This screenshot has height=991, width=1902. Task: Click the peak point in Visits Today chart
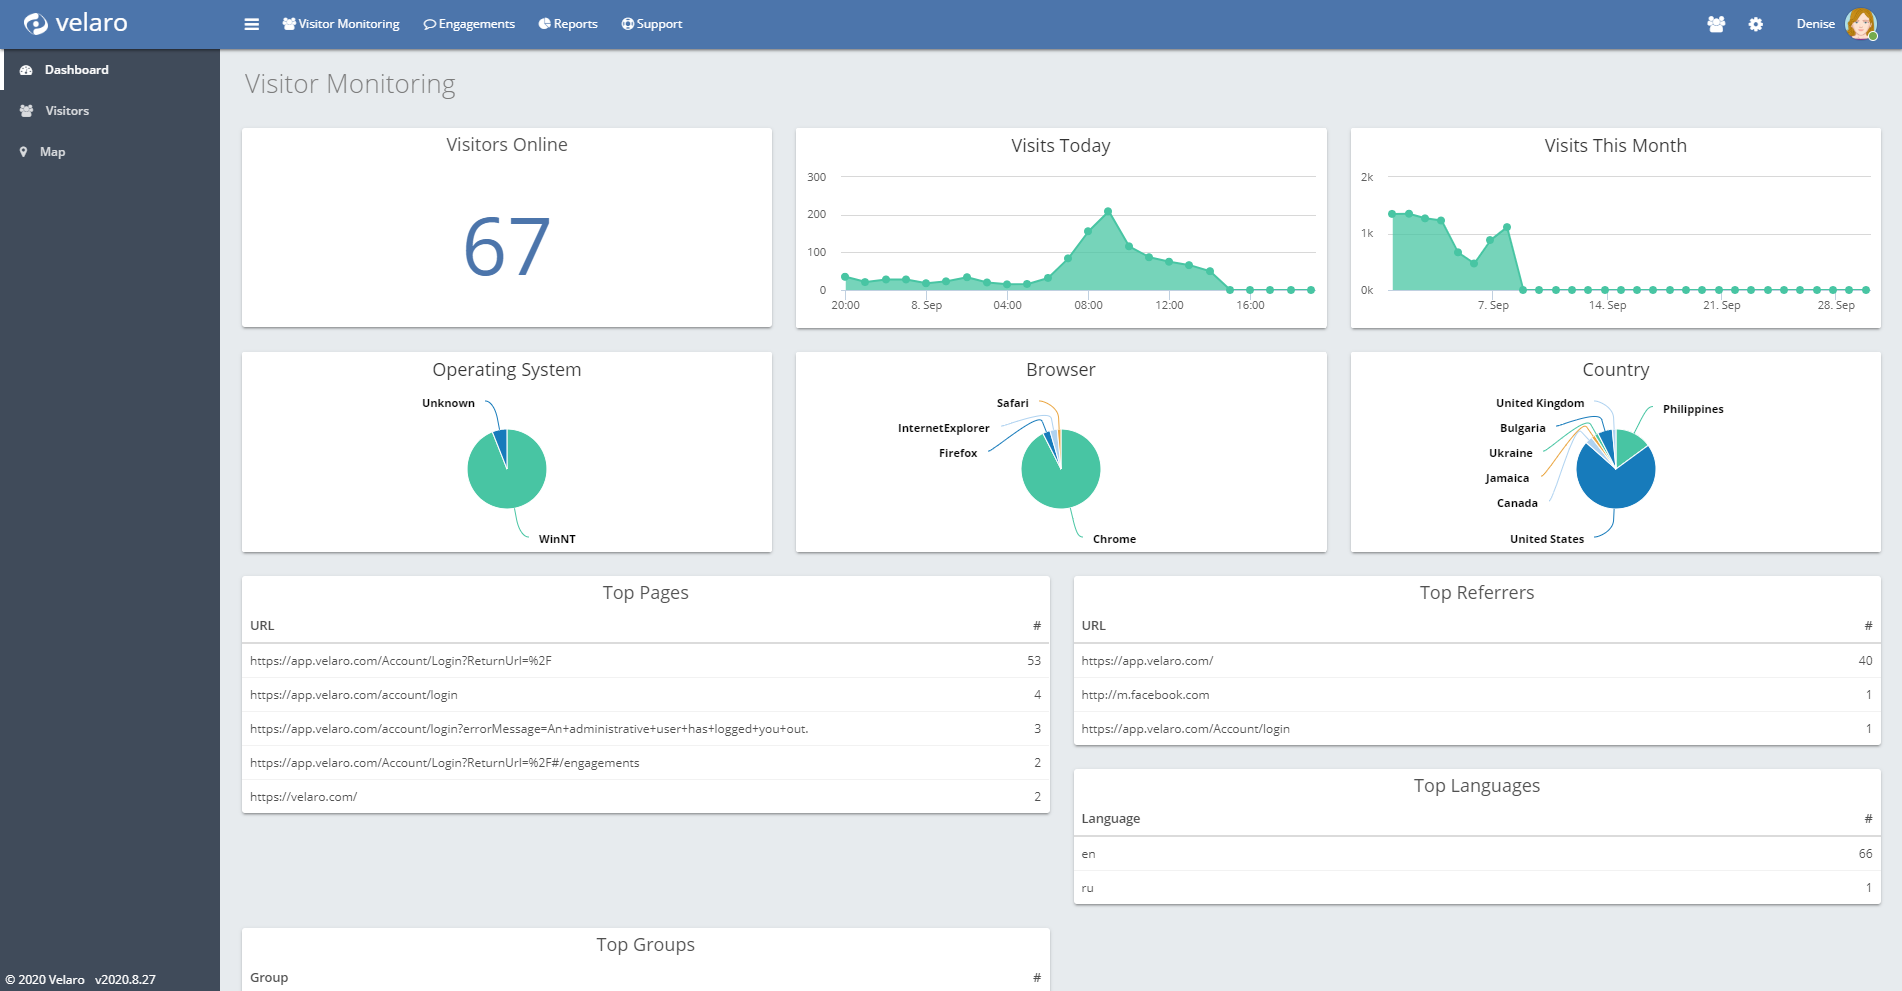tap(1108, 212)
